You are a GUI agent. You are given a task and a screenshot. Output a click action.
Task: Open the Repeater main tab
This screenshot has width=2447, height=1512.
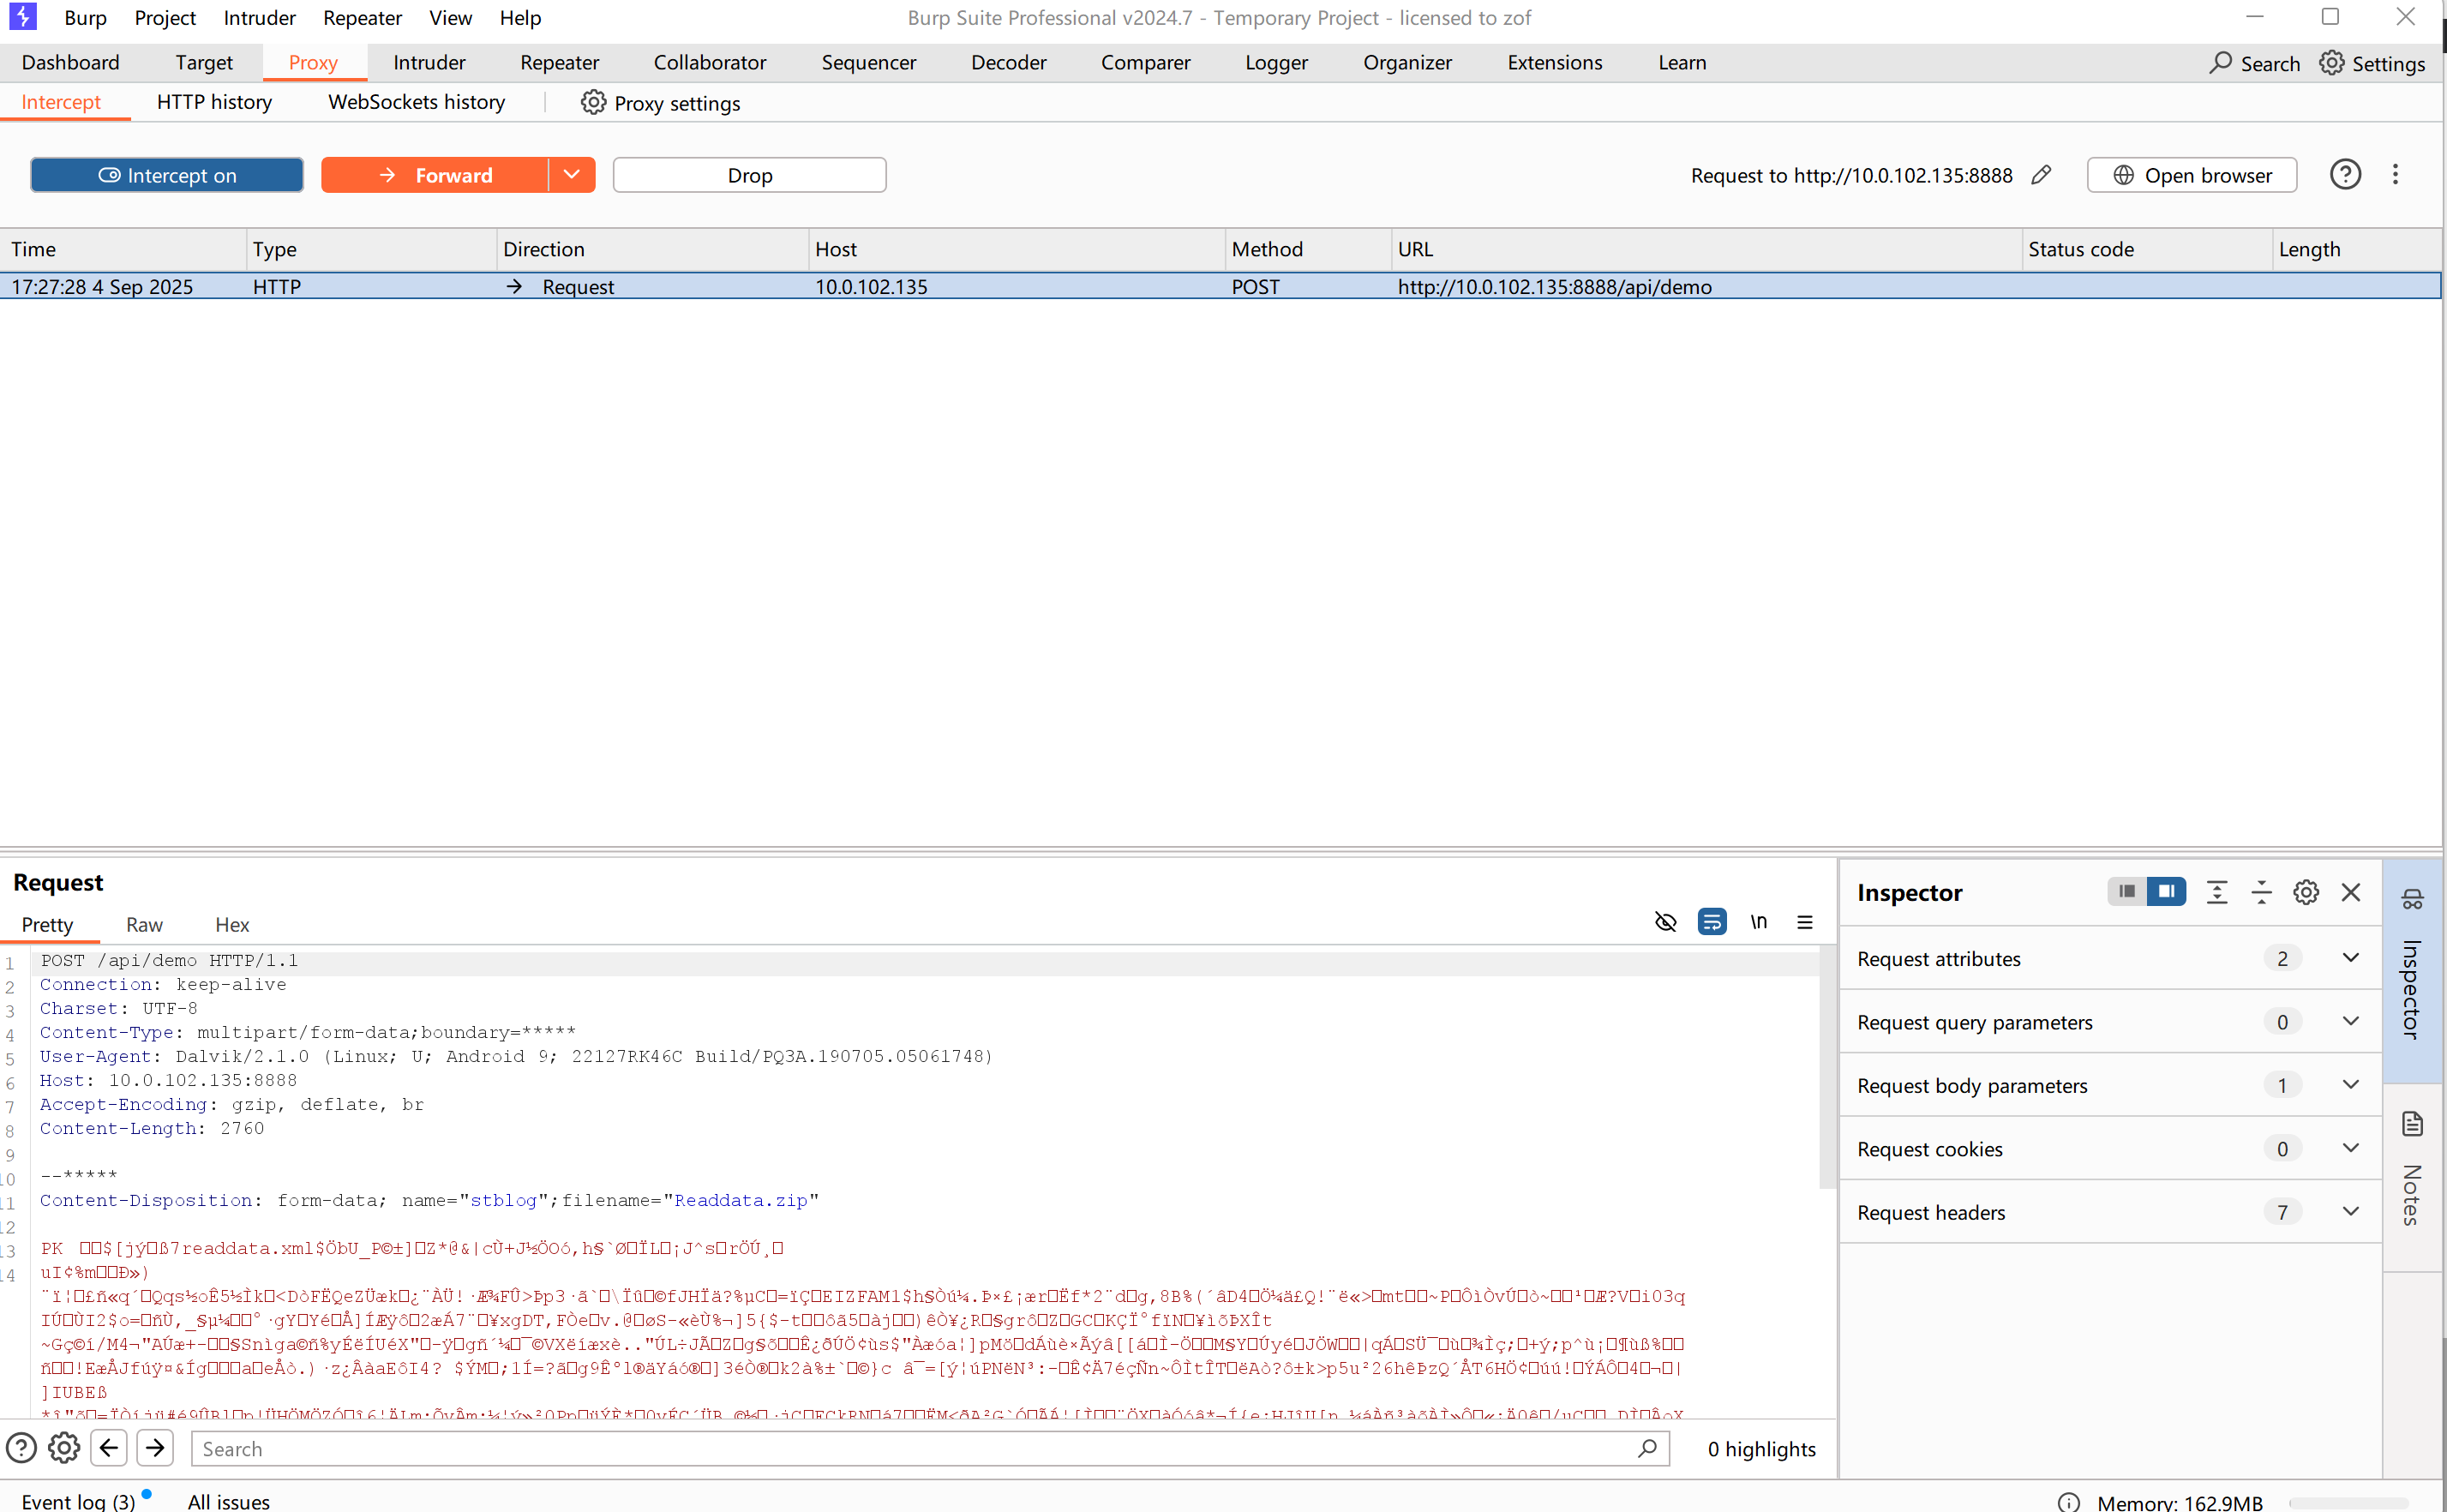tap(559, 62)
